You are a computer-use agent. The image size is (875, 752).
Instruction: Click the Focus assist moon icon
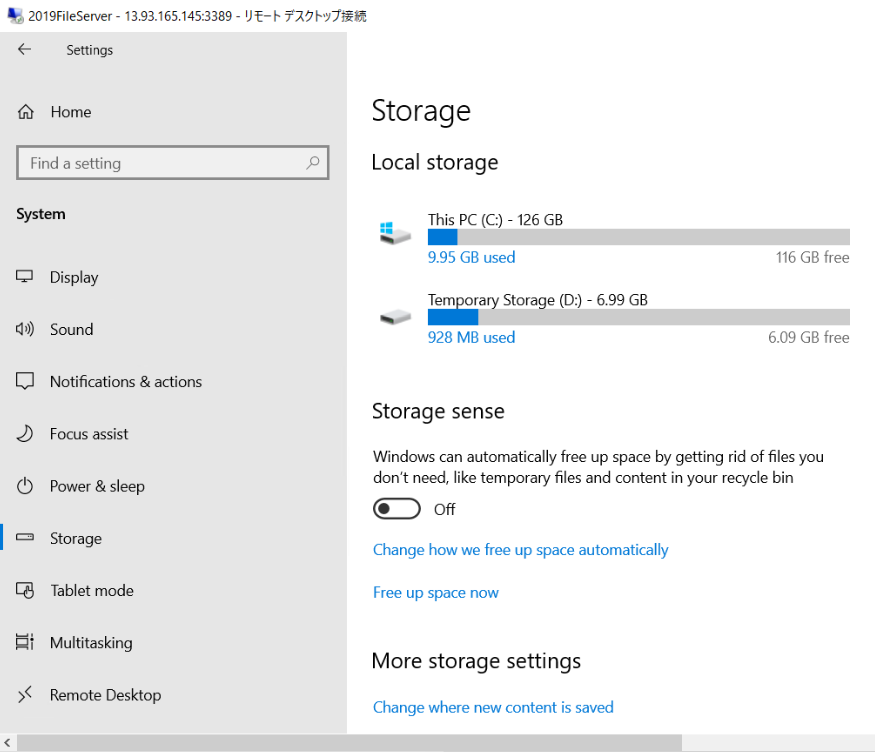point(26,434)
